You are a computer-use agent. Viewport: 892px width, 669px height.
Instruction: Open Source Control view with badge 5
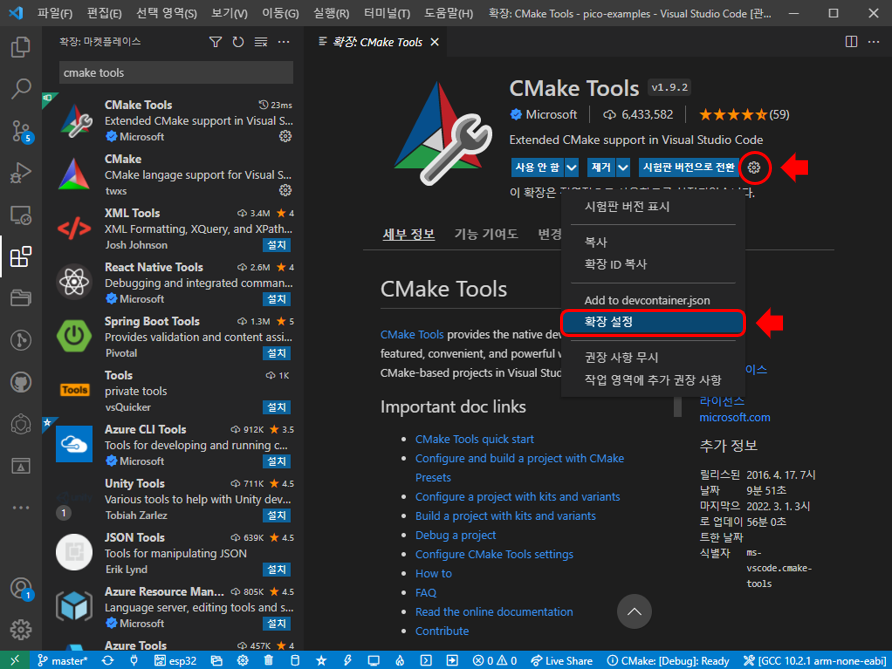[x=20, y=131]
